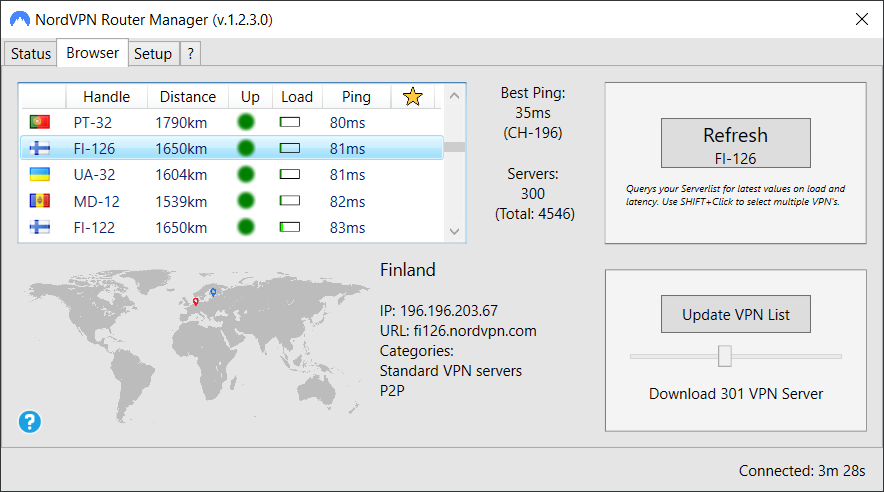Click the scroll up arrow of server list
Image resolution: width=884 pixels, height=492 pixels.
coord(454,96)
